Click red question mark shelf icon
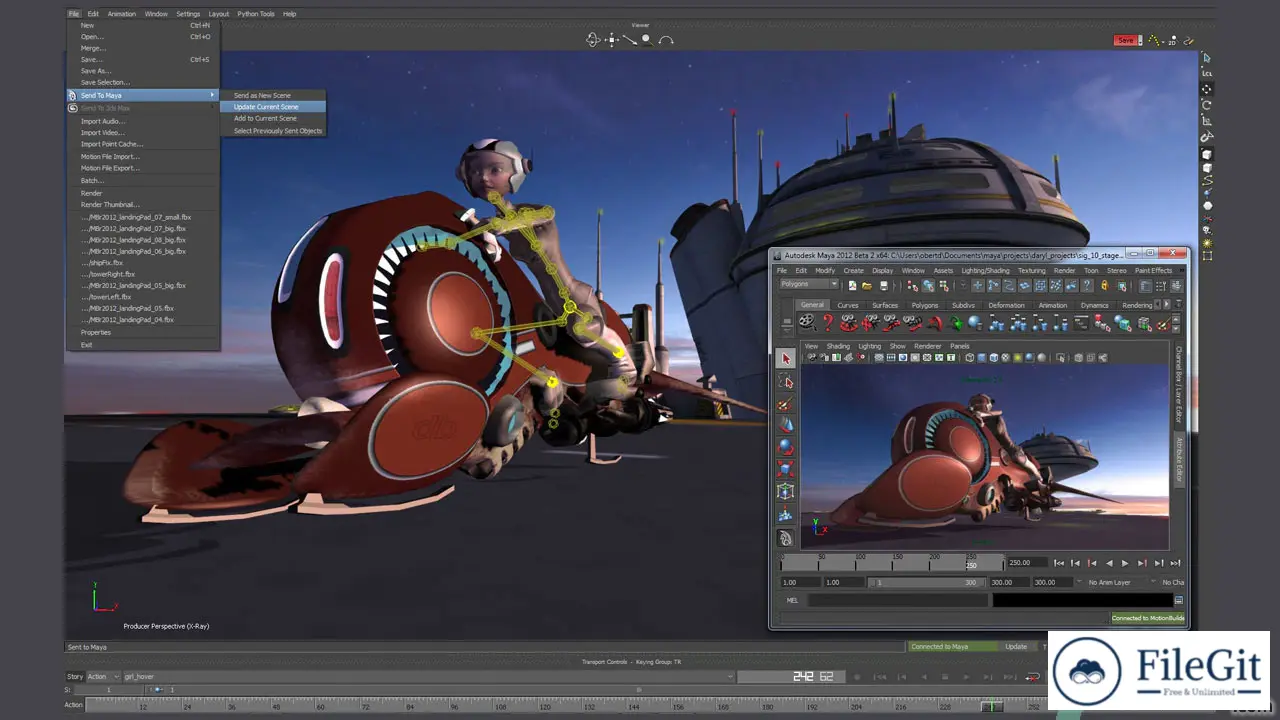This screenshot has width=1280, height=720. click(x=828, y=322)
